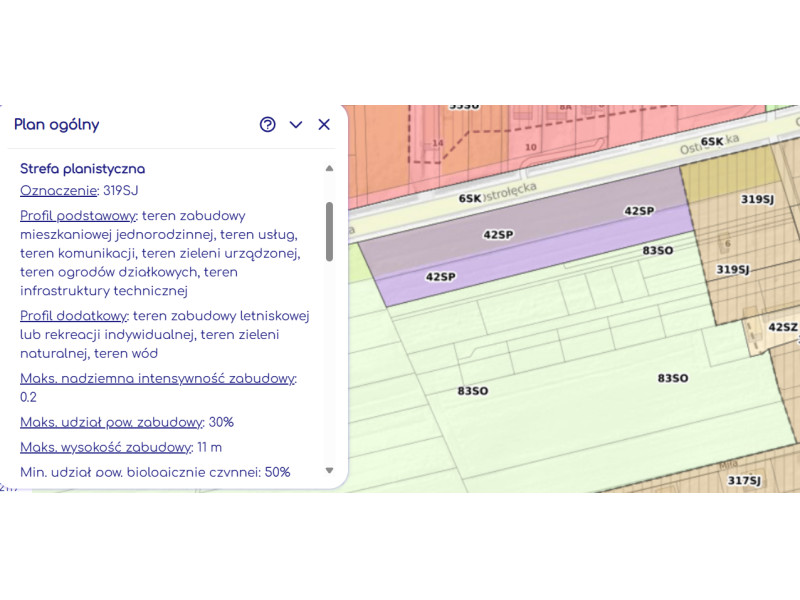
Task: Select the 42SZ zone label on the map
Action: [782, 327]
